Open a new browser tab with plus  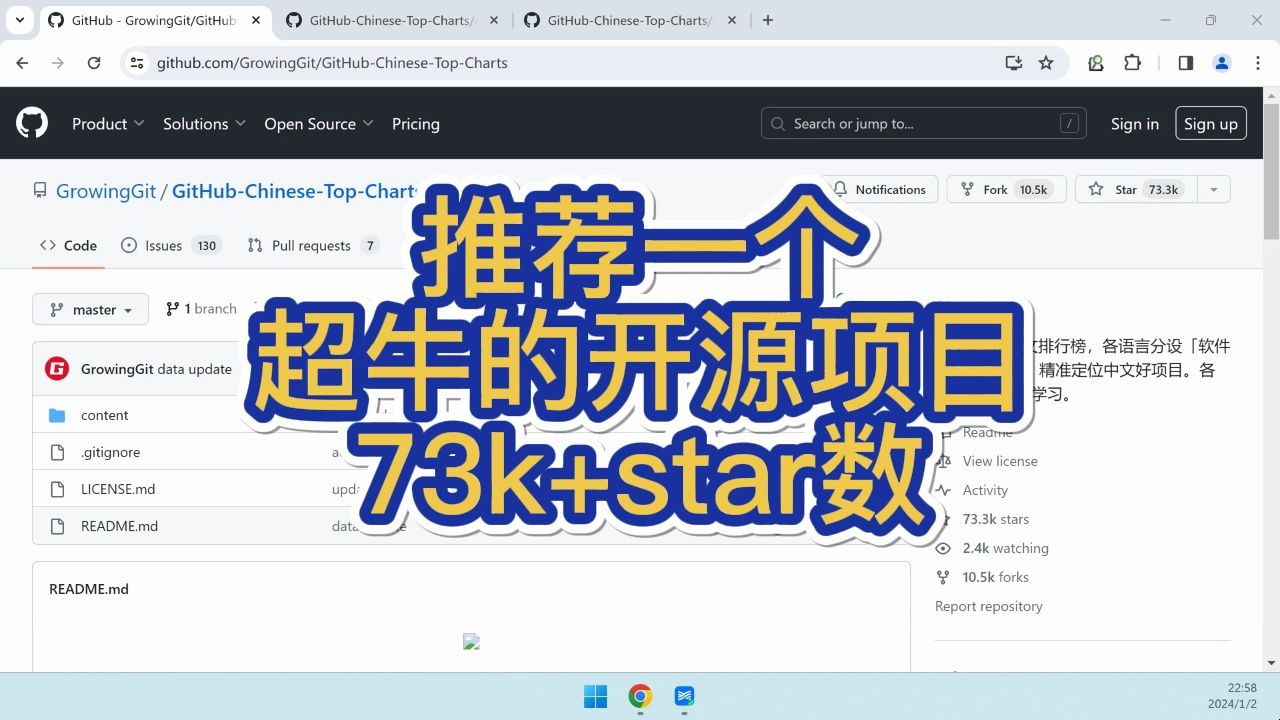point(768,20)
